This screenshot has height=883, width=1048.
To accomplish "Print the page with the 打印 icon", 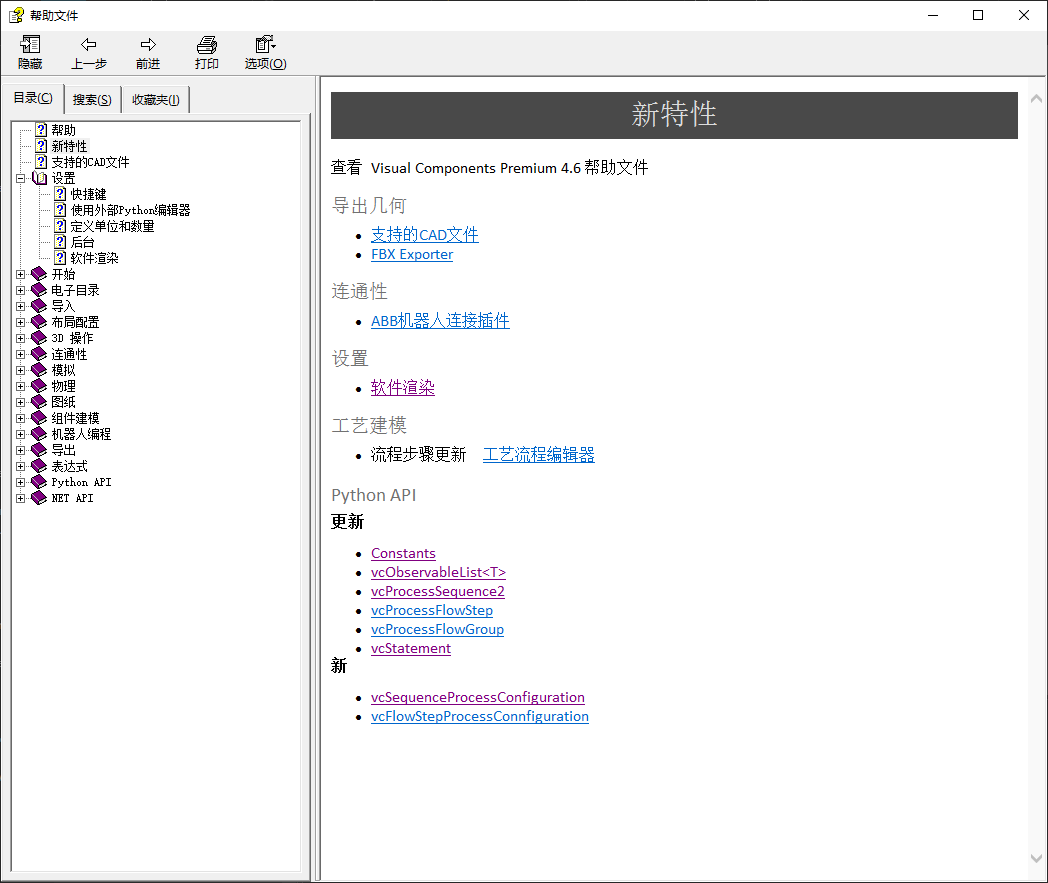I will (207, 45).
